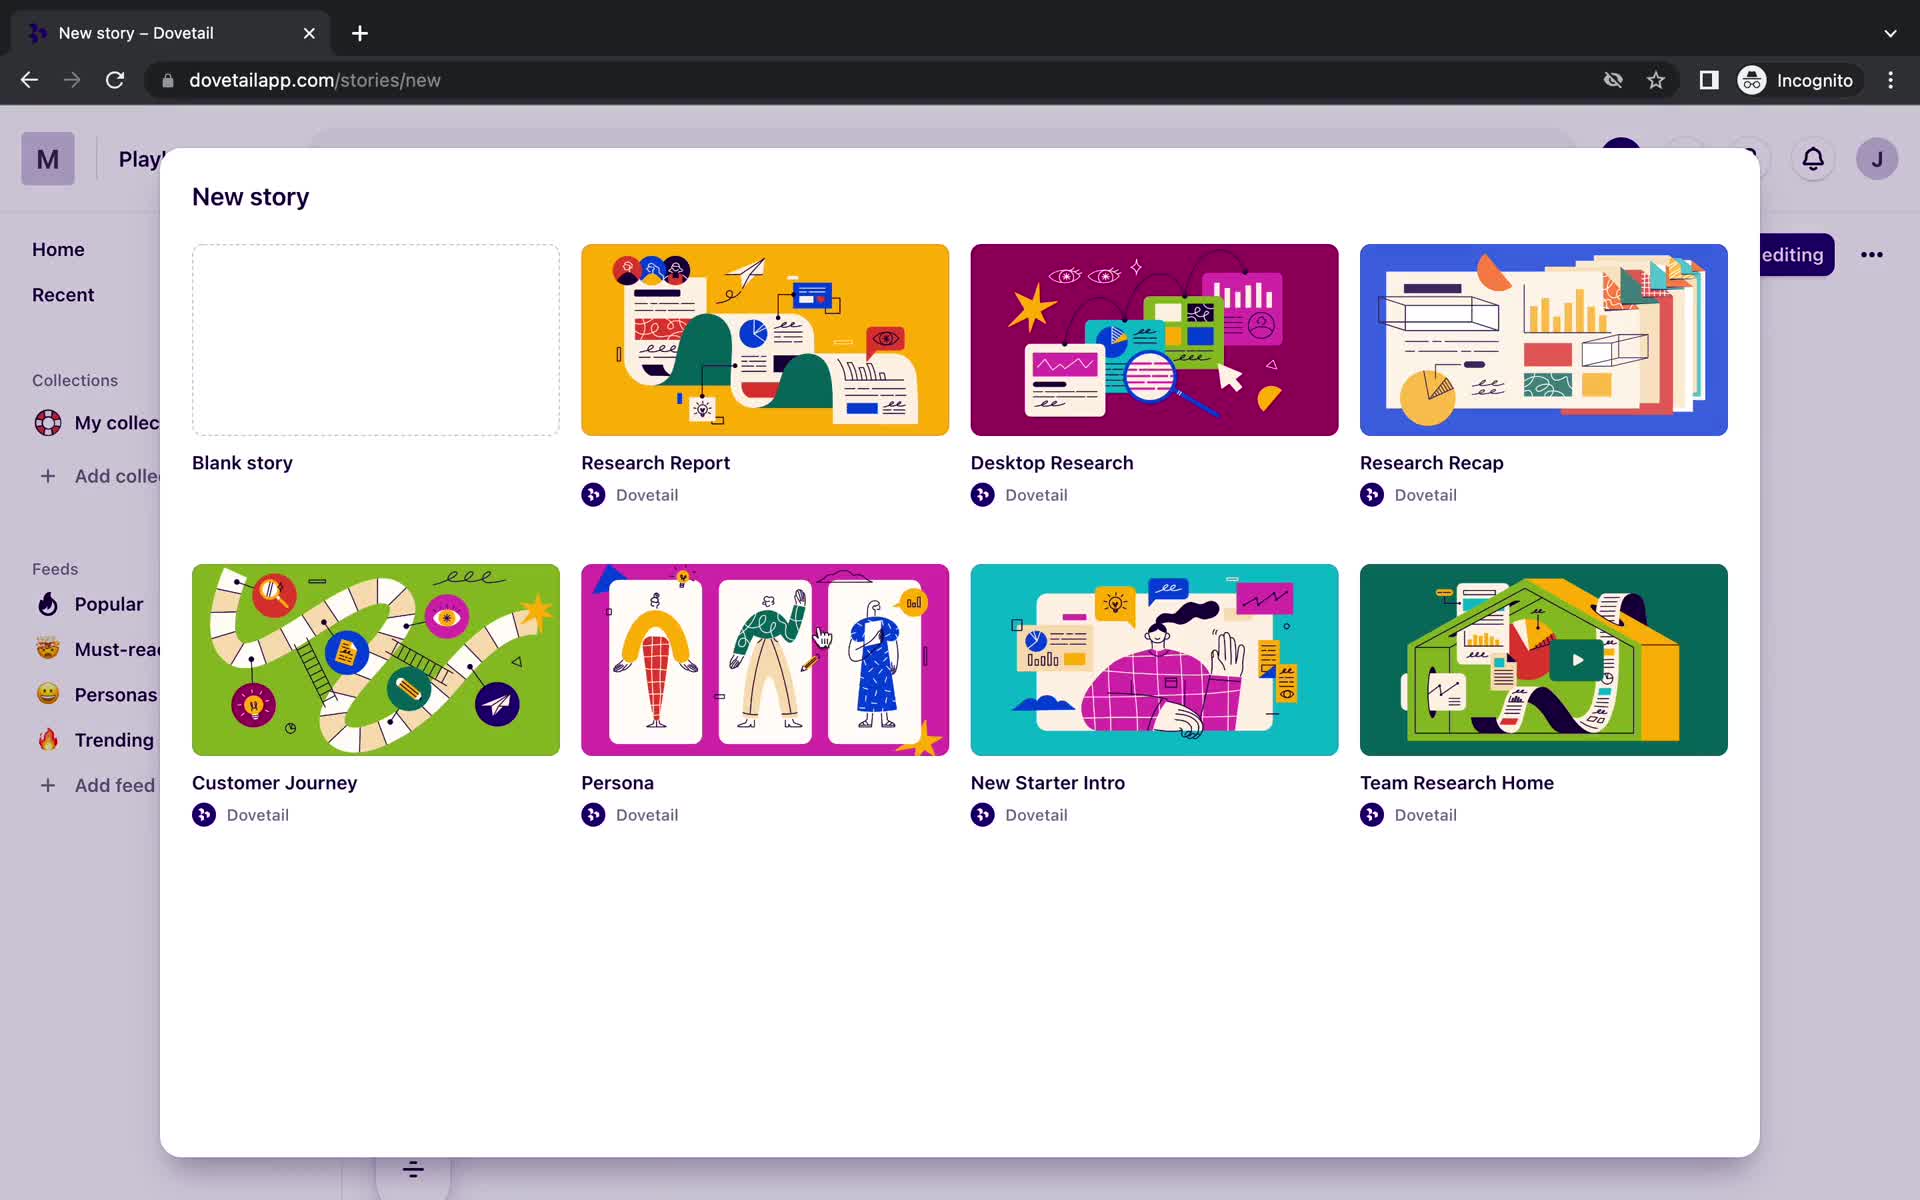Click the Popular feeds icon
The width and height of the screenshot is (1920, 1200).
(x=47, y=603)
